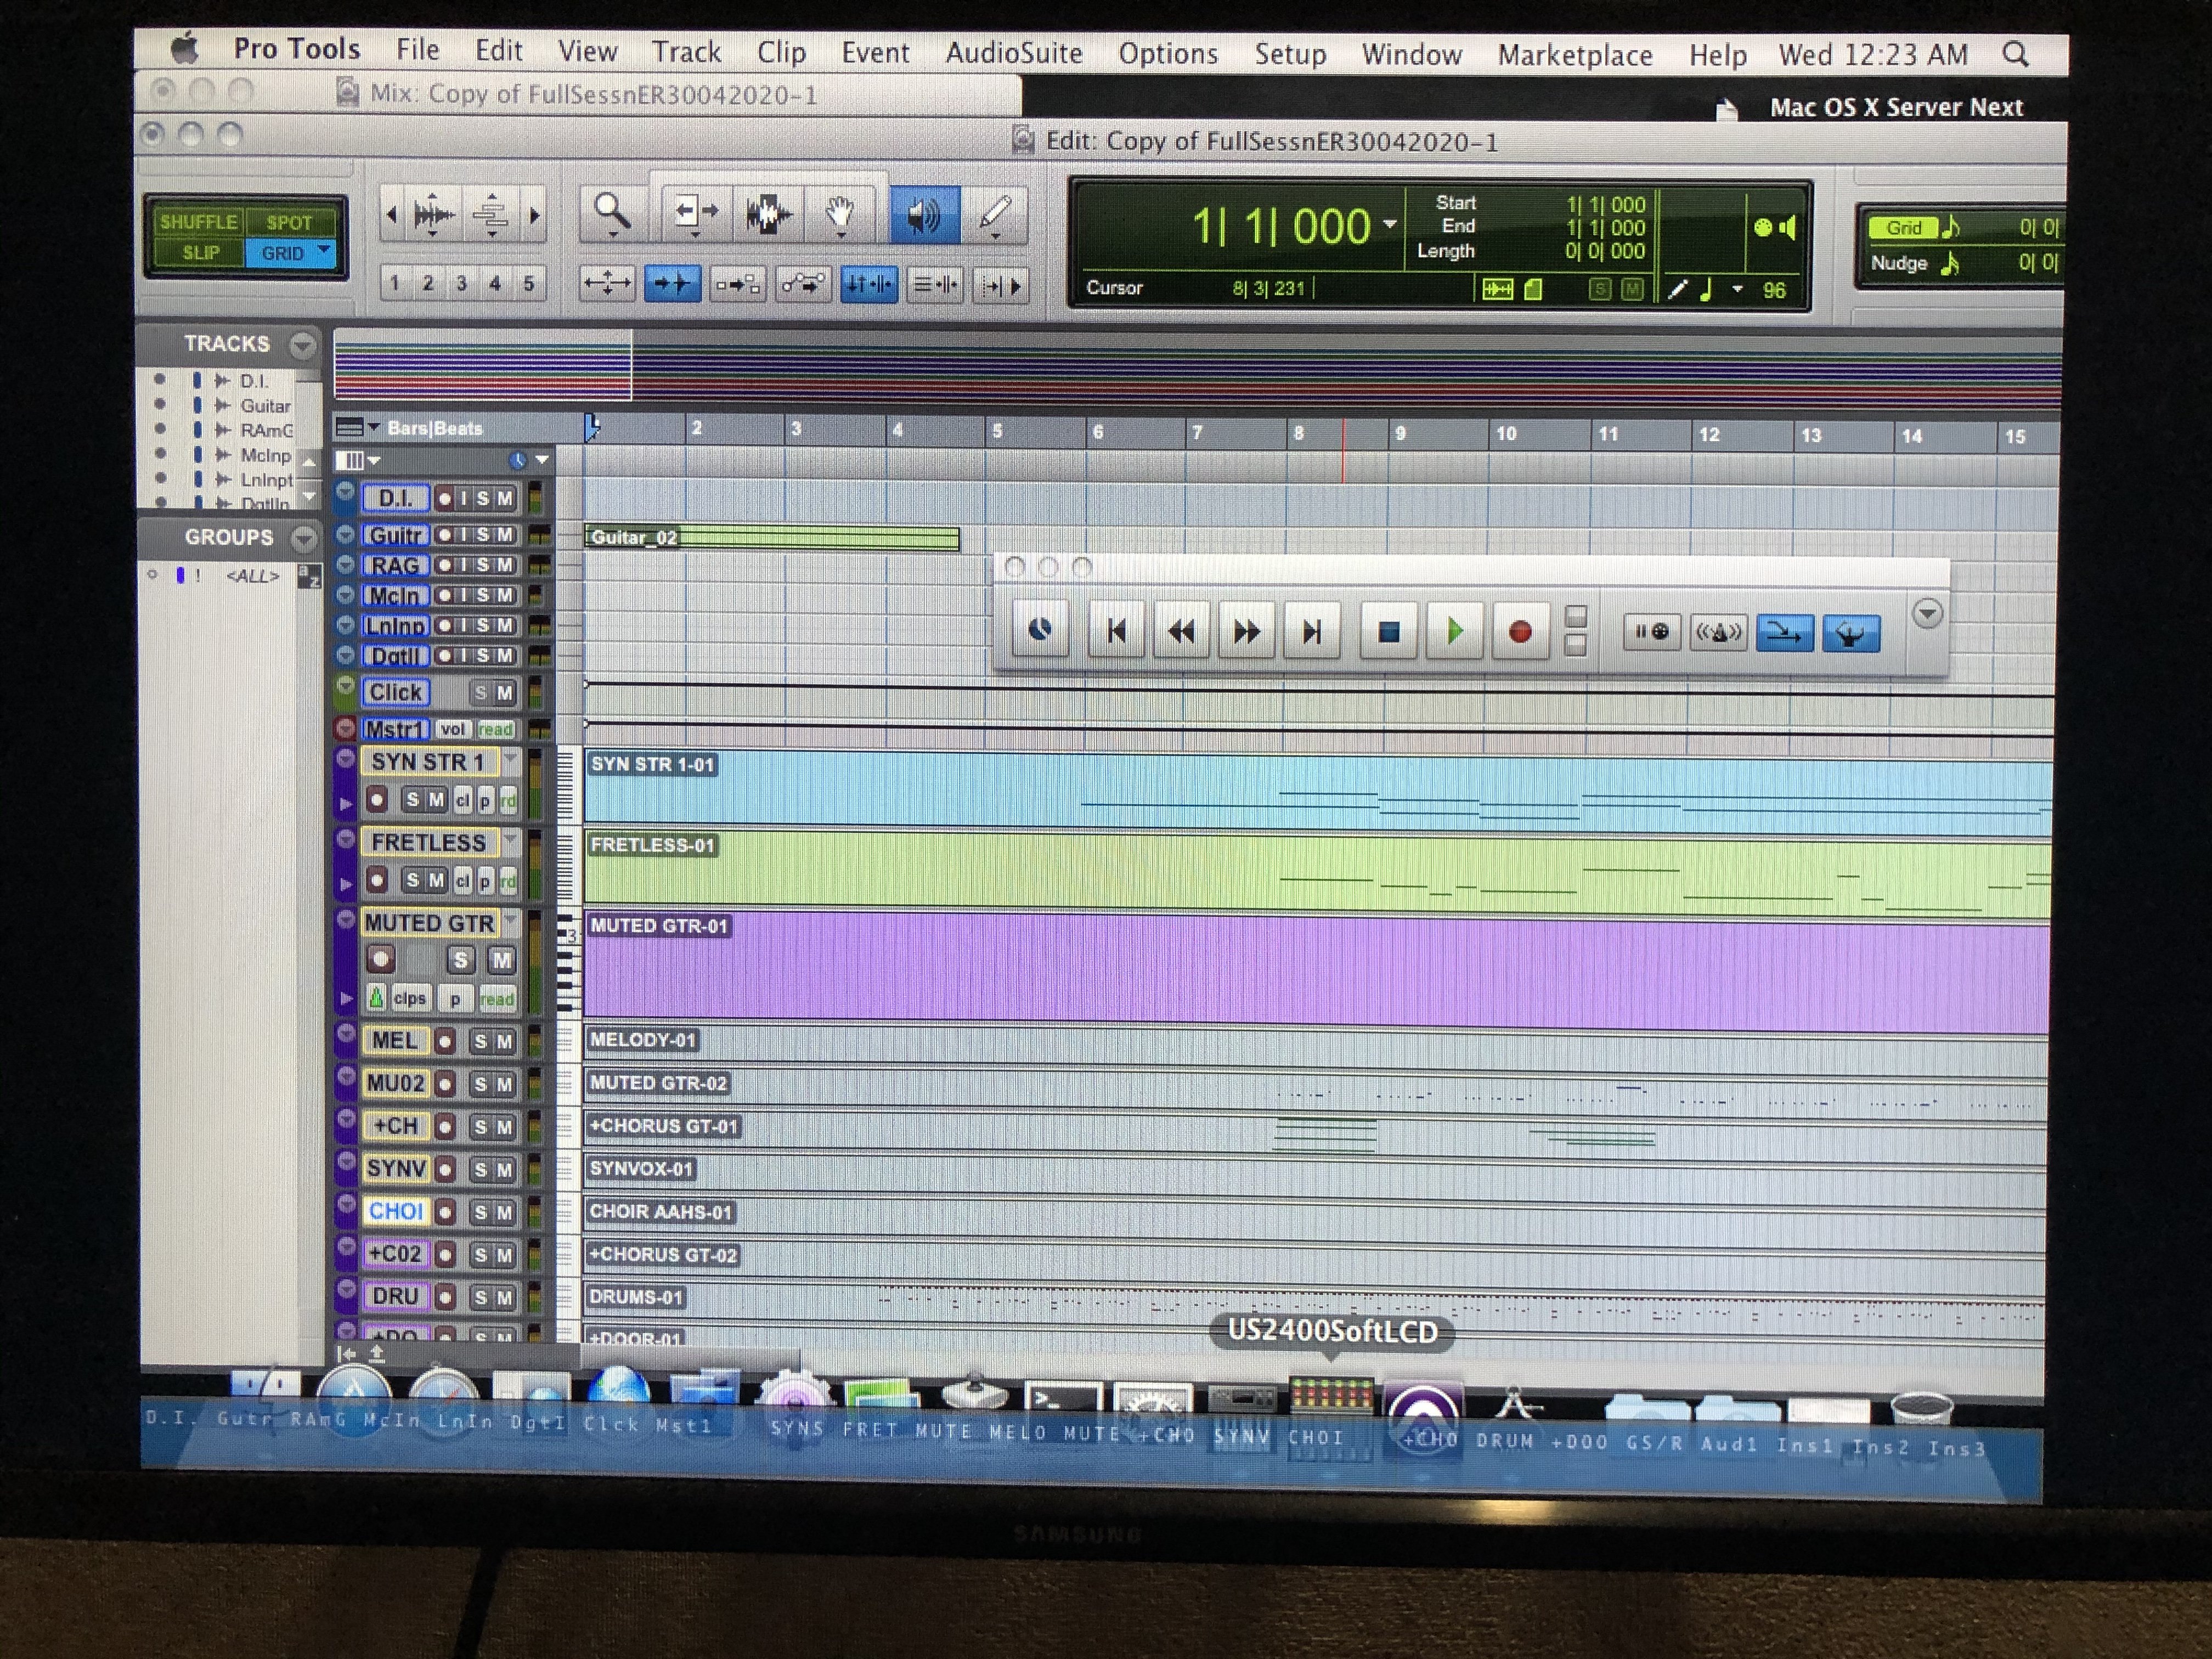Select the Pencil tool
The height and width of the screenshot is (1659, 2212).
tap(994, 213)
